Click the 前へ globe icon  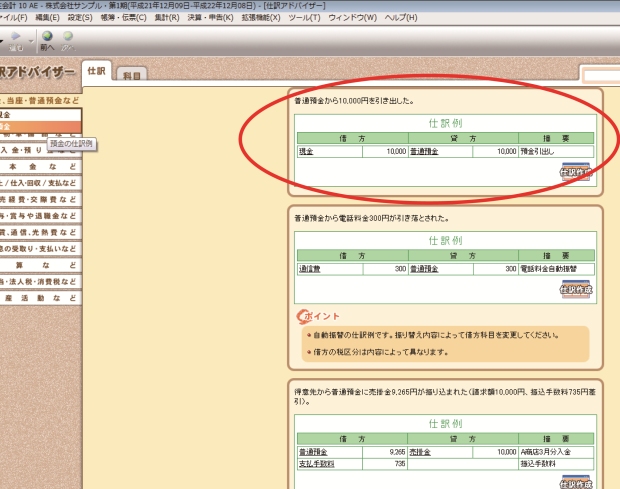point(47,36)
